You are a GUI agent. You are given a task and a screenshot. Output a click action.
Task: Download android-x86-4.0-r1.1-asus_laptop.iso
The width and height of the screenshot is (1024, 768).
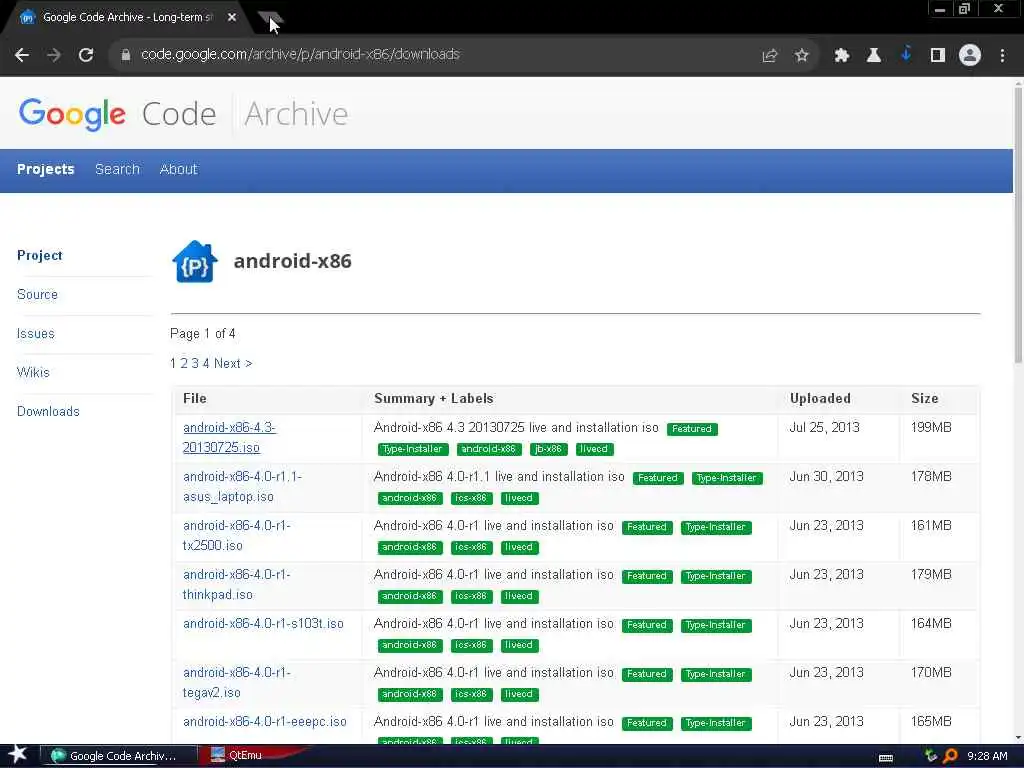pyautogui.click(x=242, y=487)
